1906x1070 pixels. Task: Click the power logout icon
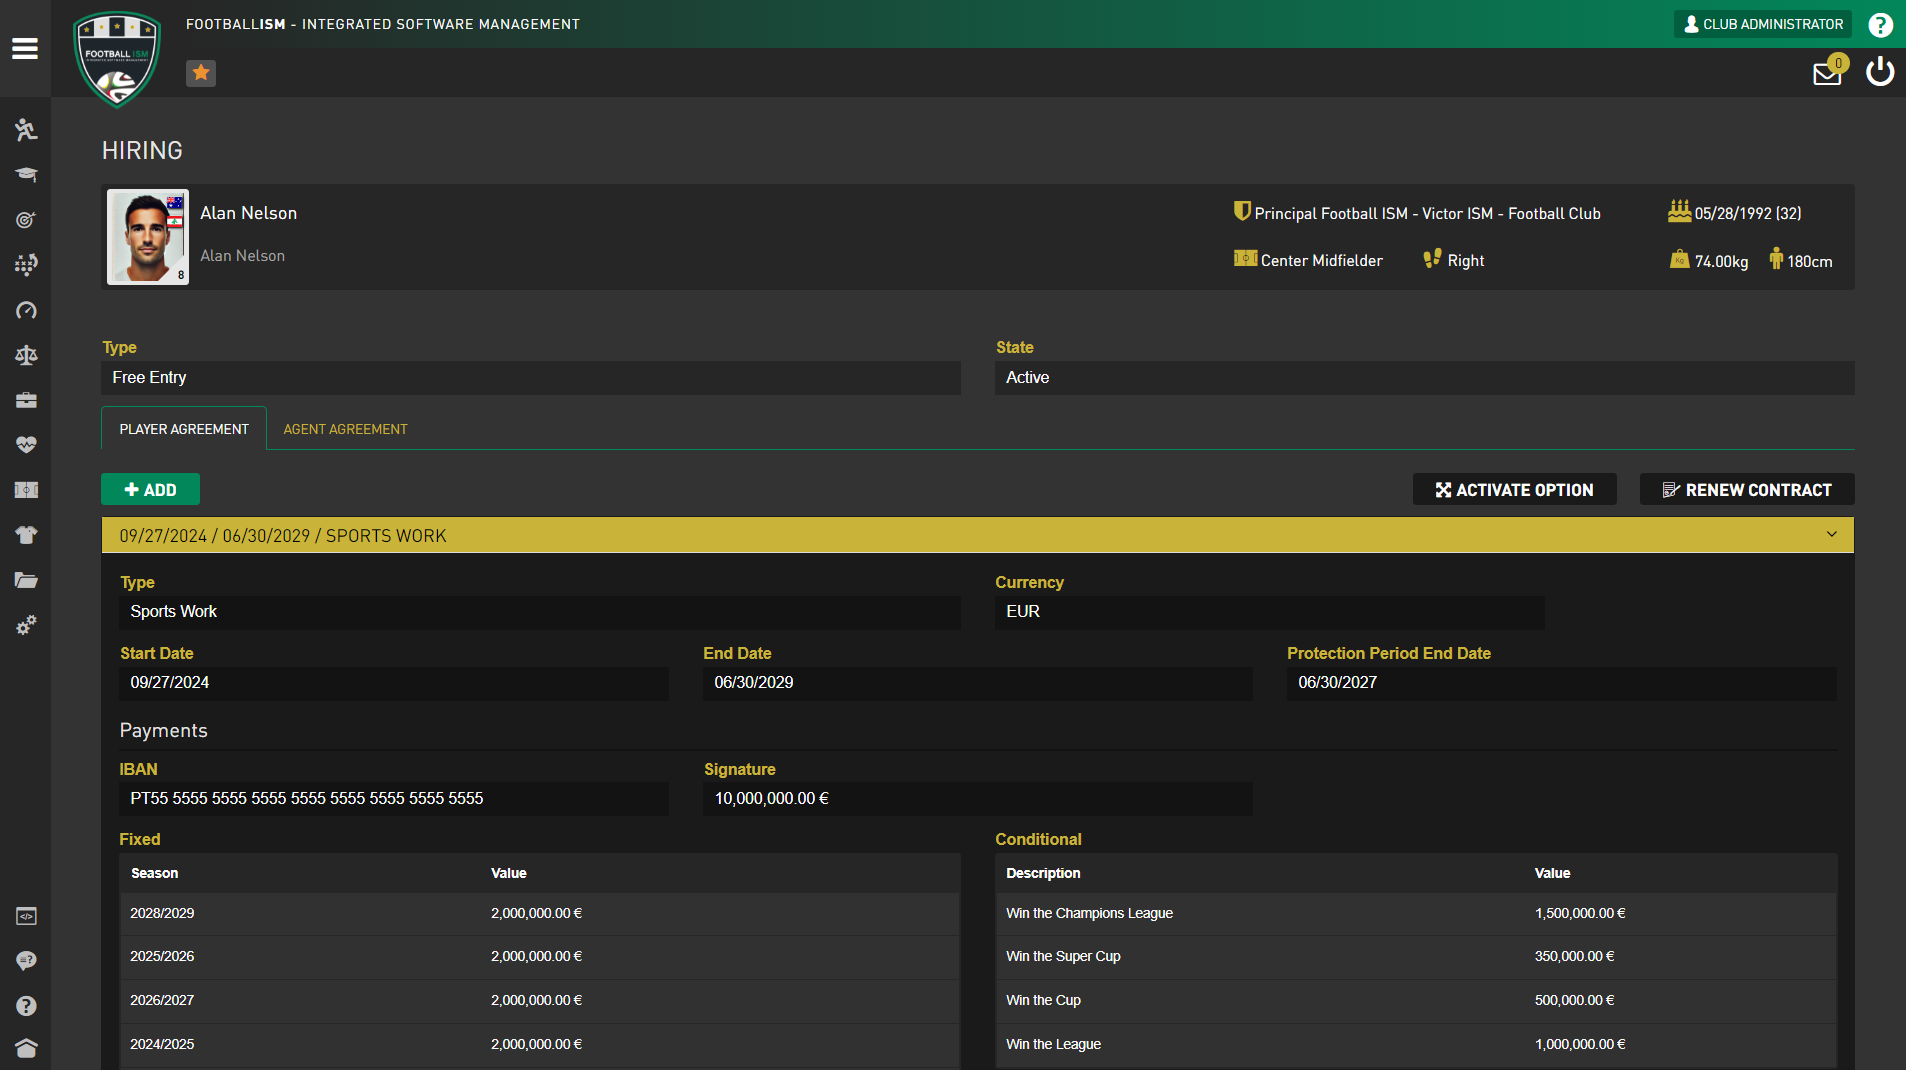click(1880, 72)
